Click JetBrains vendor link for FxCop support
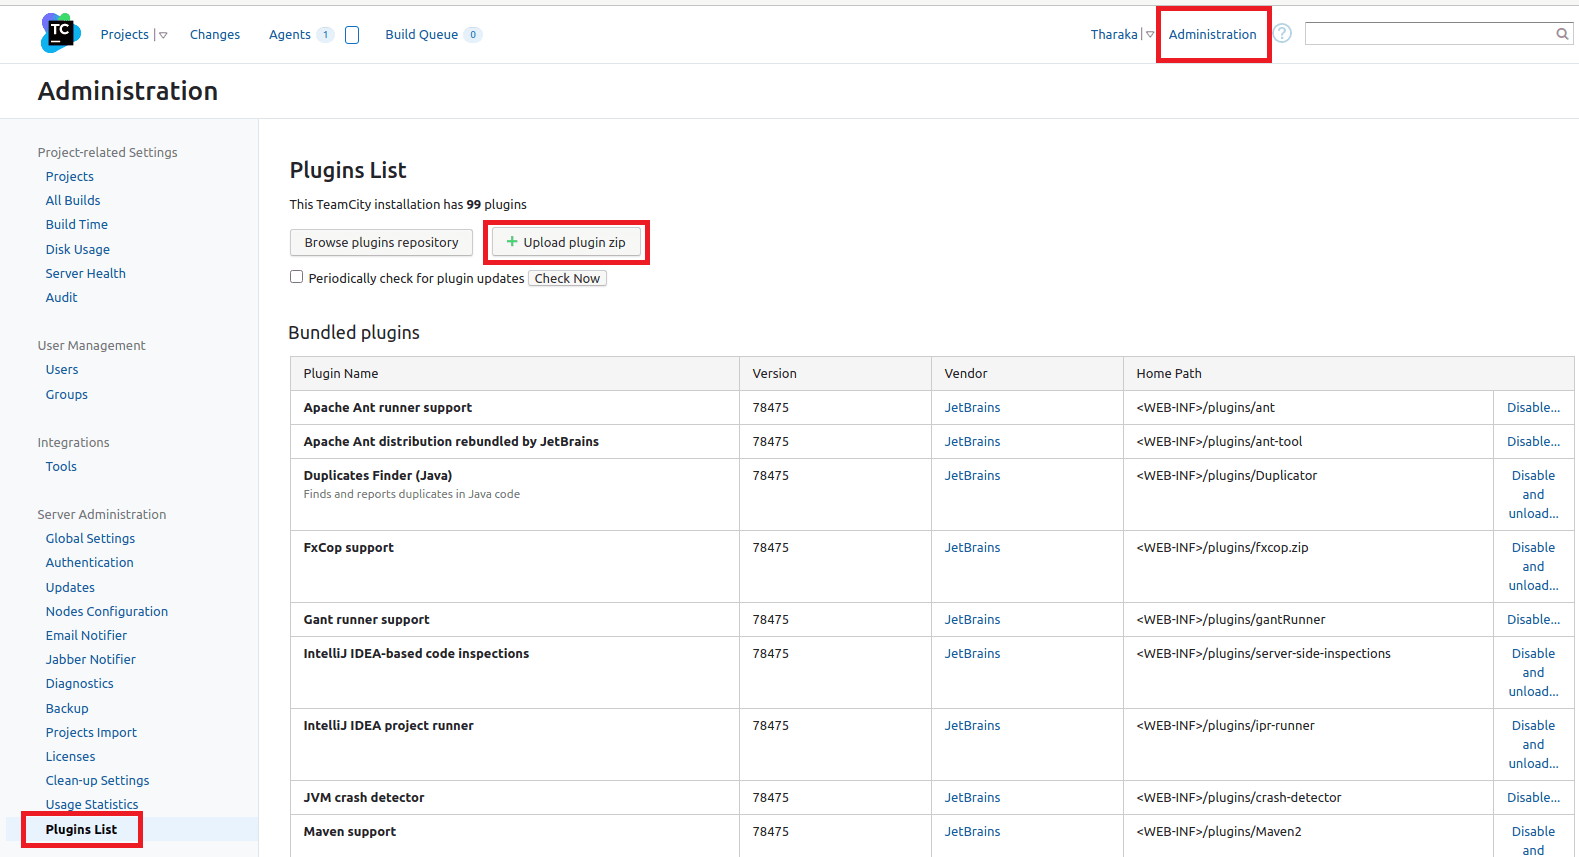The height and width of the screenshot is (857, 1579). (972, 547)
